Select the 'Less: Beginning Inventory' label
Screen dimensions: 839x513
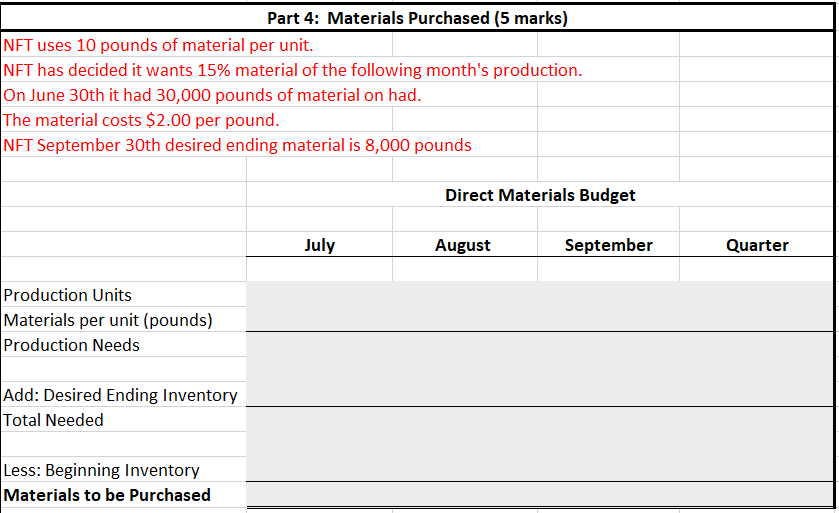point(102,470)
